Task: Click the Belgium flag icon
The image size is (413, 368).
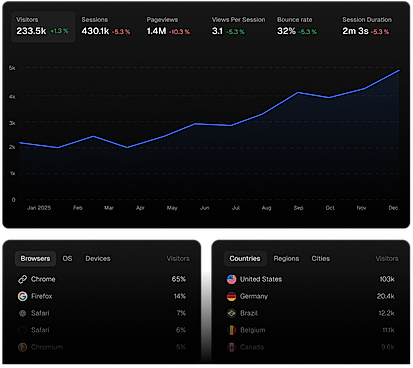Action: (x=231, y=330)
